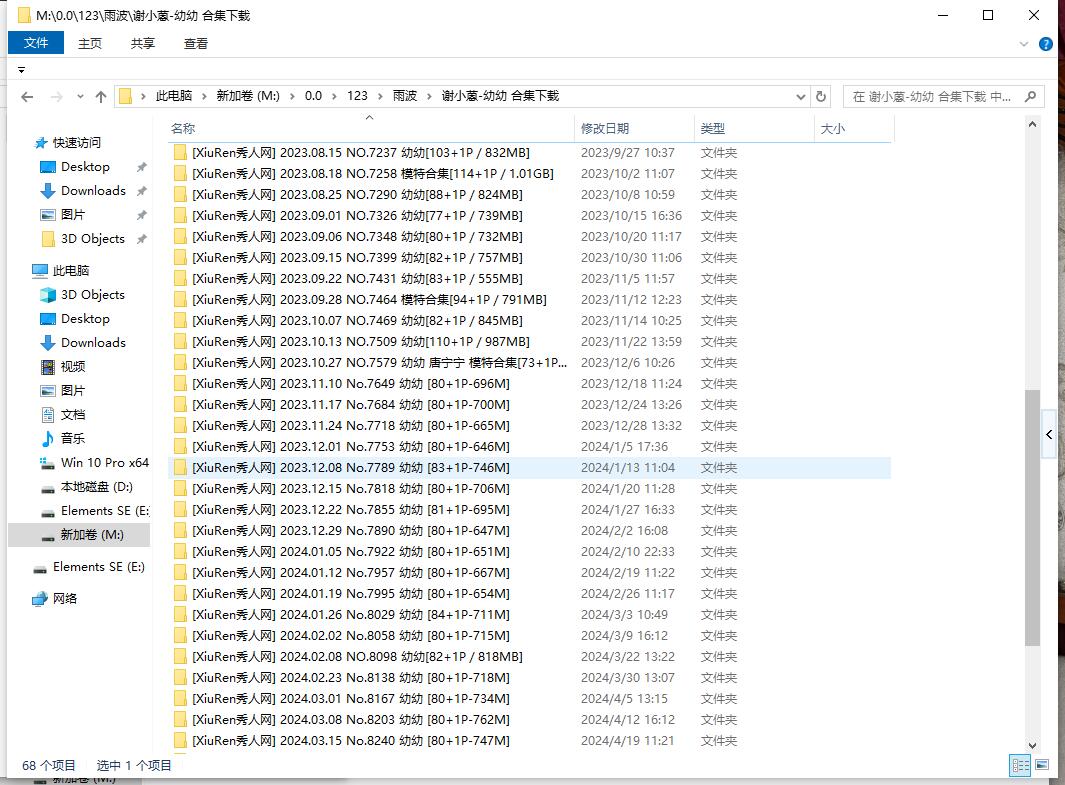Select folder 2023.10.13 NO.7509
Screen dimensions: 1065x785
[361, 342]
